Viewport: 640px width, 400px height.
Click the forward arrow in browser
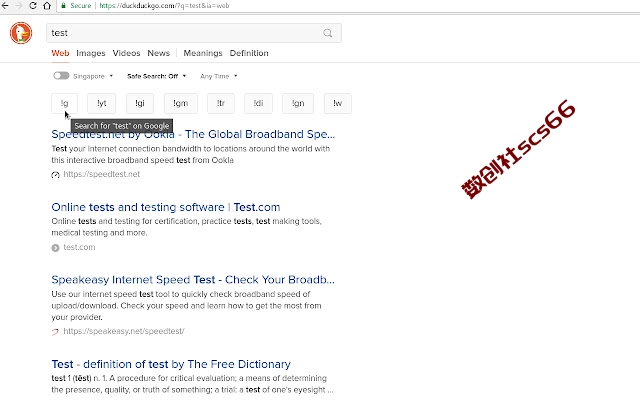pos(19,6)
